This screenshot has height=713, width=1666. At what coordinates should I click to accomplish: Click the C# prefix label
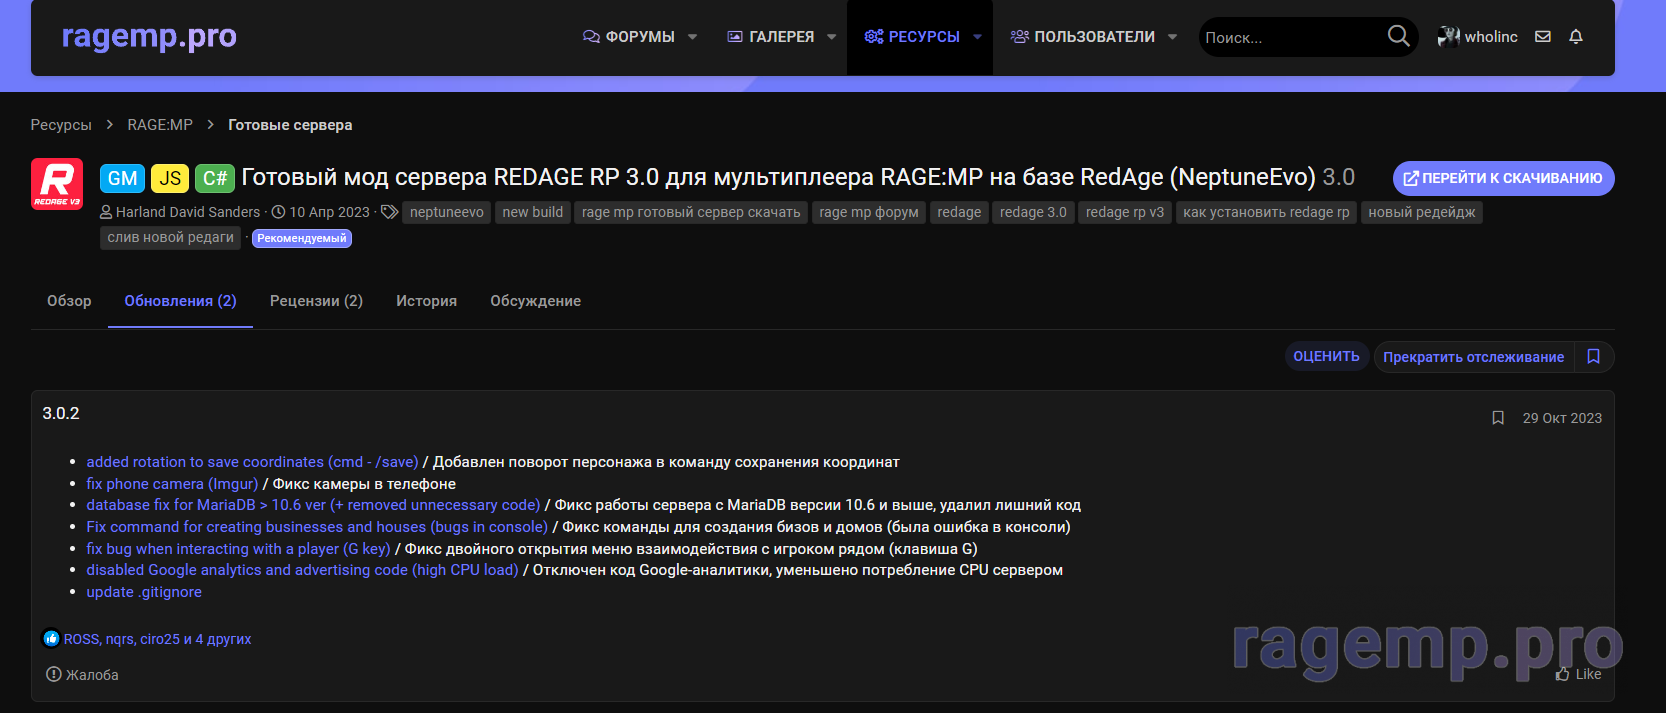coord(215,178)
